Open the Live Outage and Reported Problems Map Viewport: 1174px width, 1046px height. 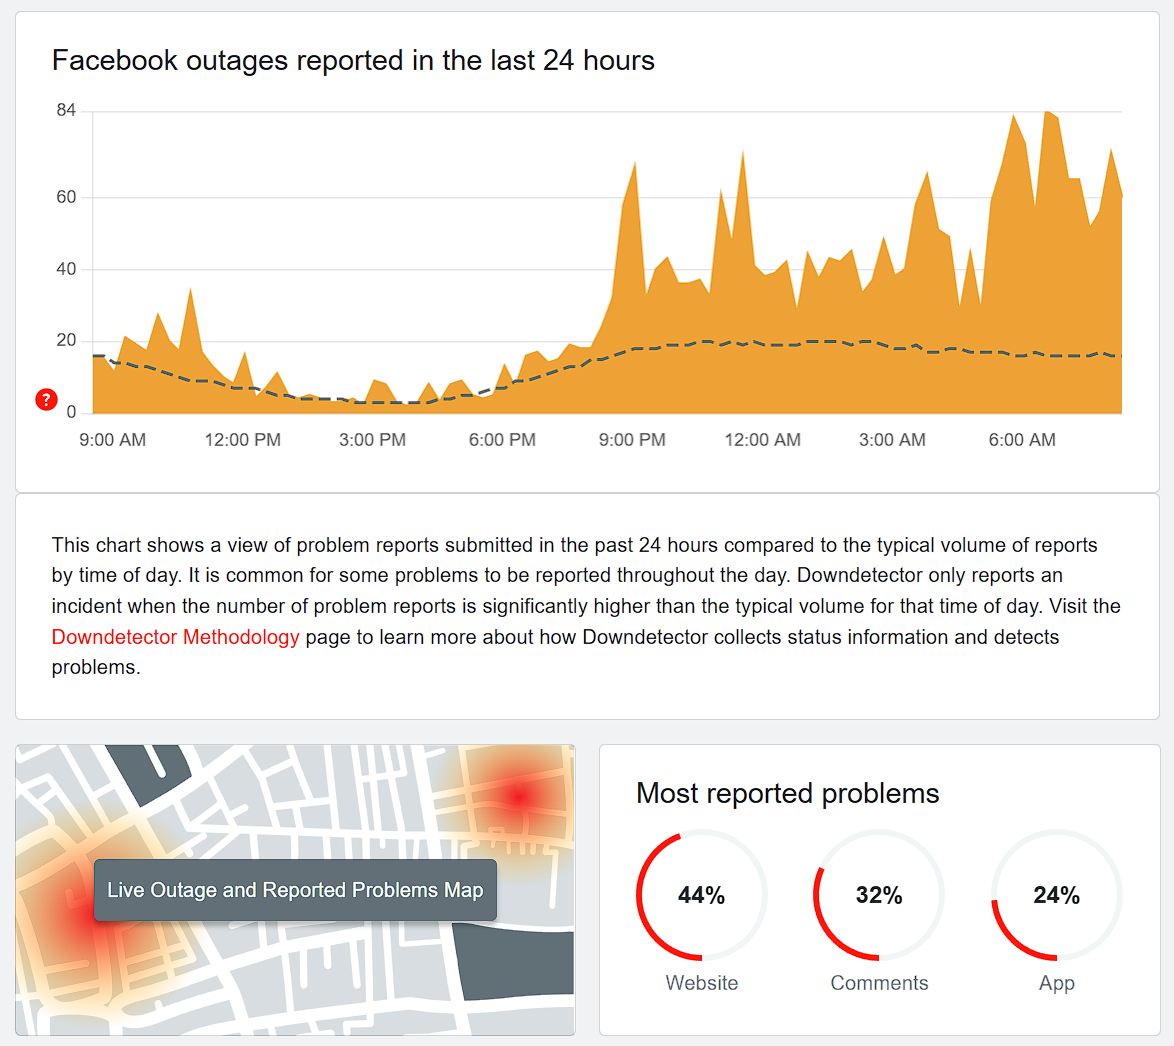pos(295,890)
